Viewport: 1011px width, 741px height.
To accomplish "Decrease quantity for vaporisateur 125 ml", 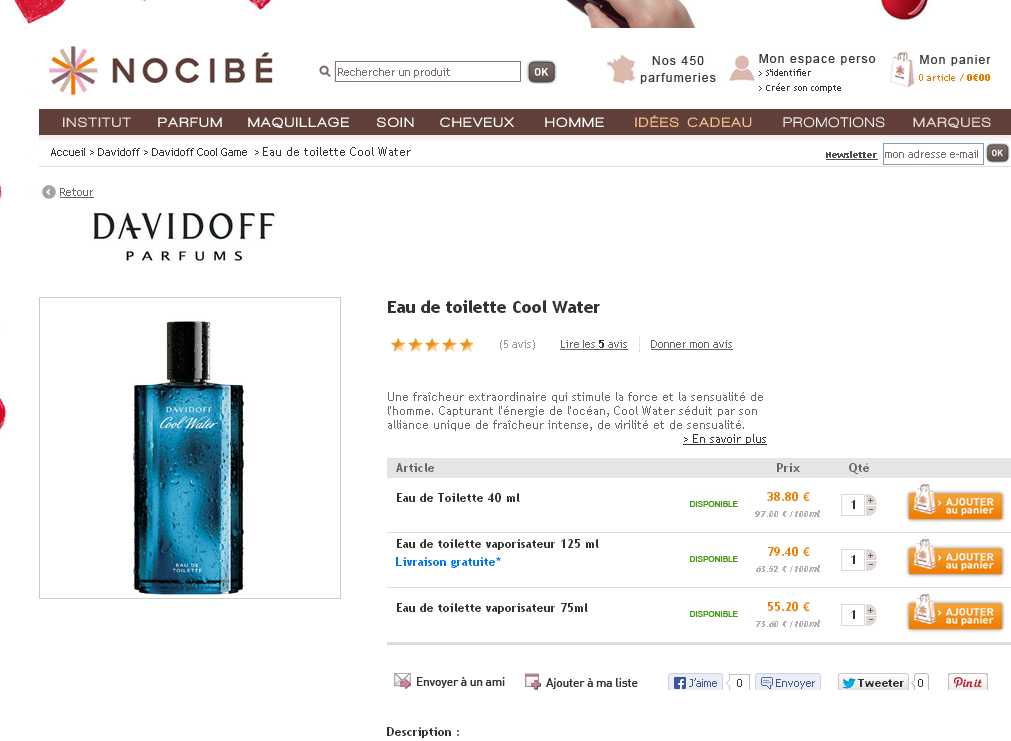I will [x=870, y=565].
